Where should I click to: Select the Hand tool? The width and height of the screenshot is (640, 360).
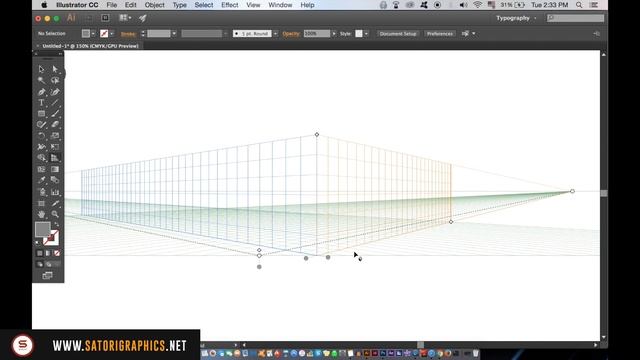point(42,214)
